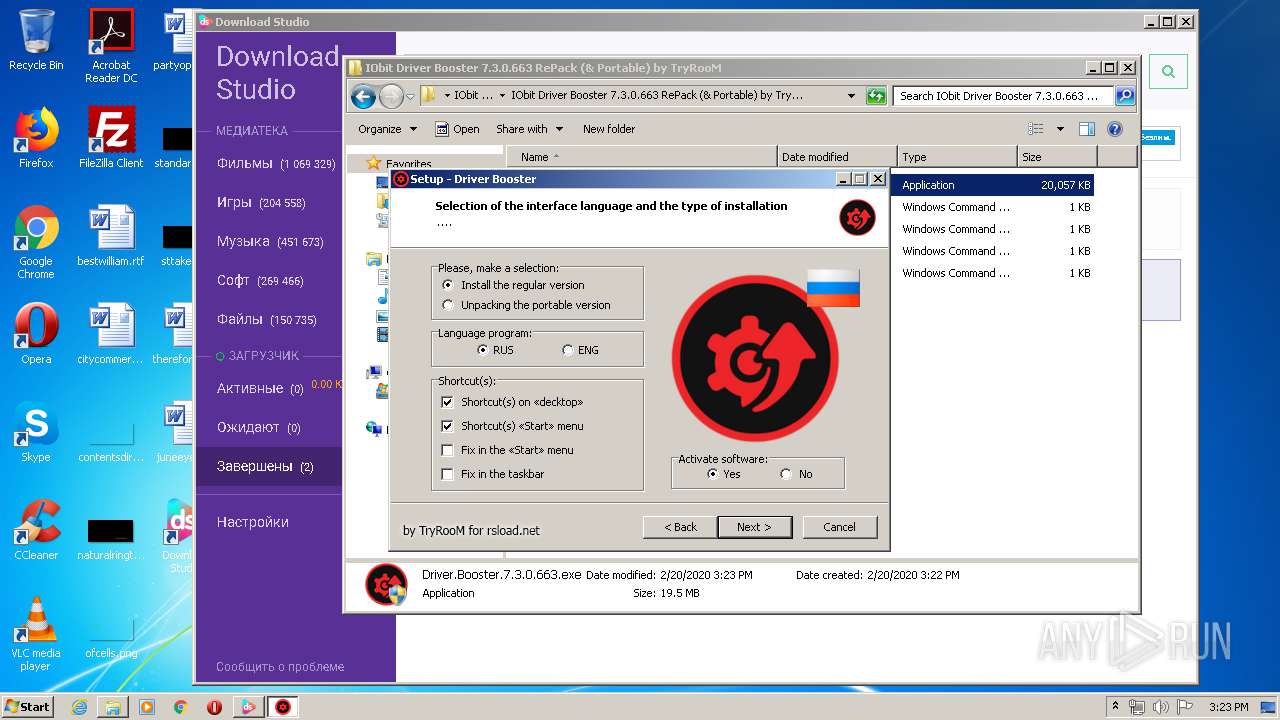Click New folder in Explorer toolbar
Image resolution: width=1280 pixels, height=720 pixels.
coord(609,129)
